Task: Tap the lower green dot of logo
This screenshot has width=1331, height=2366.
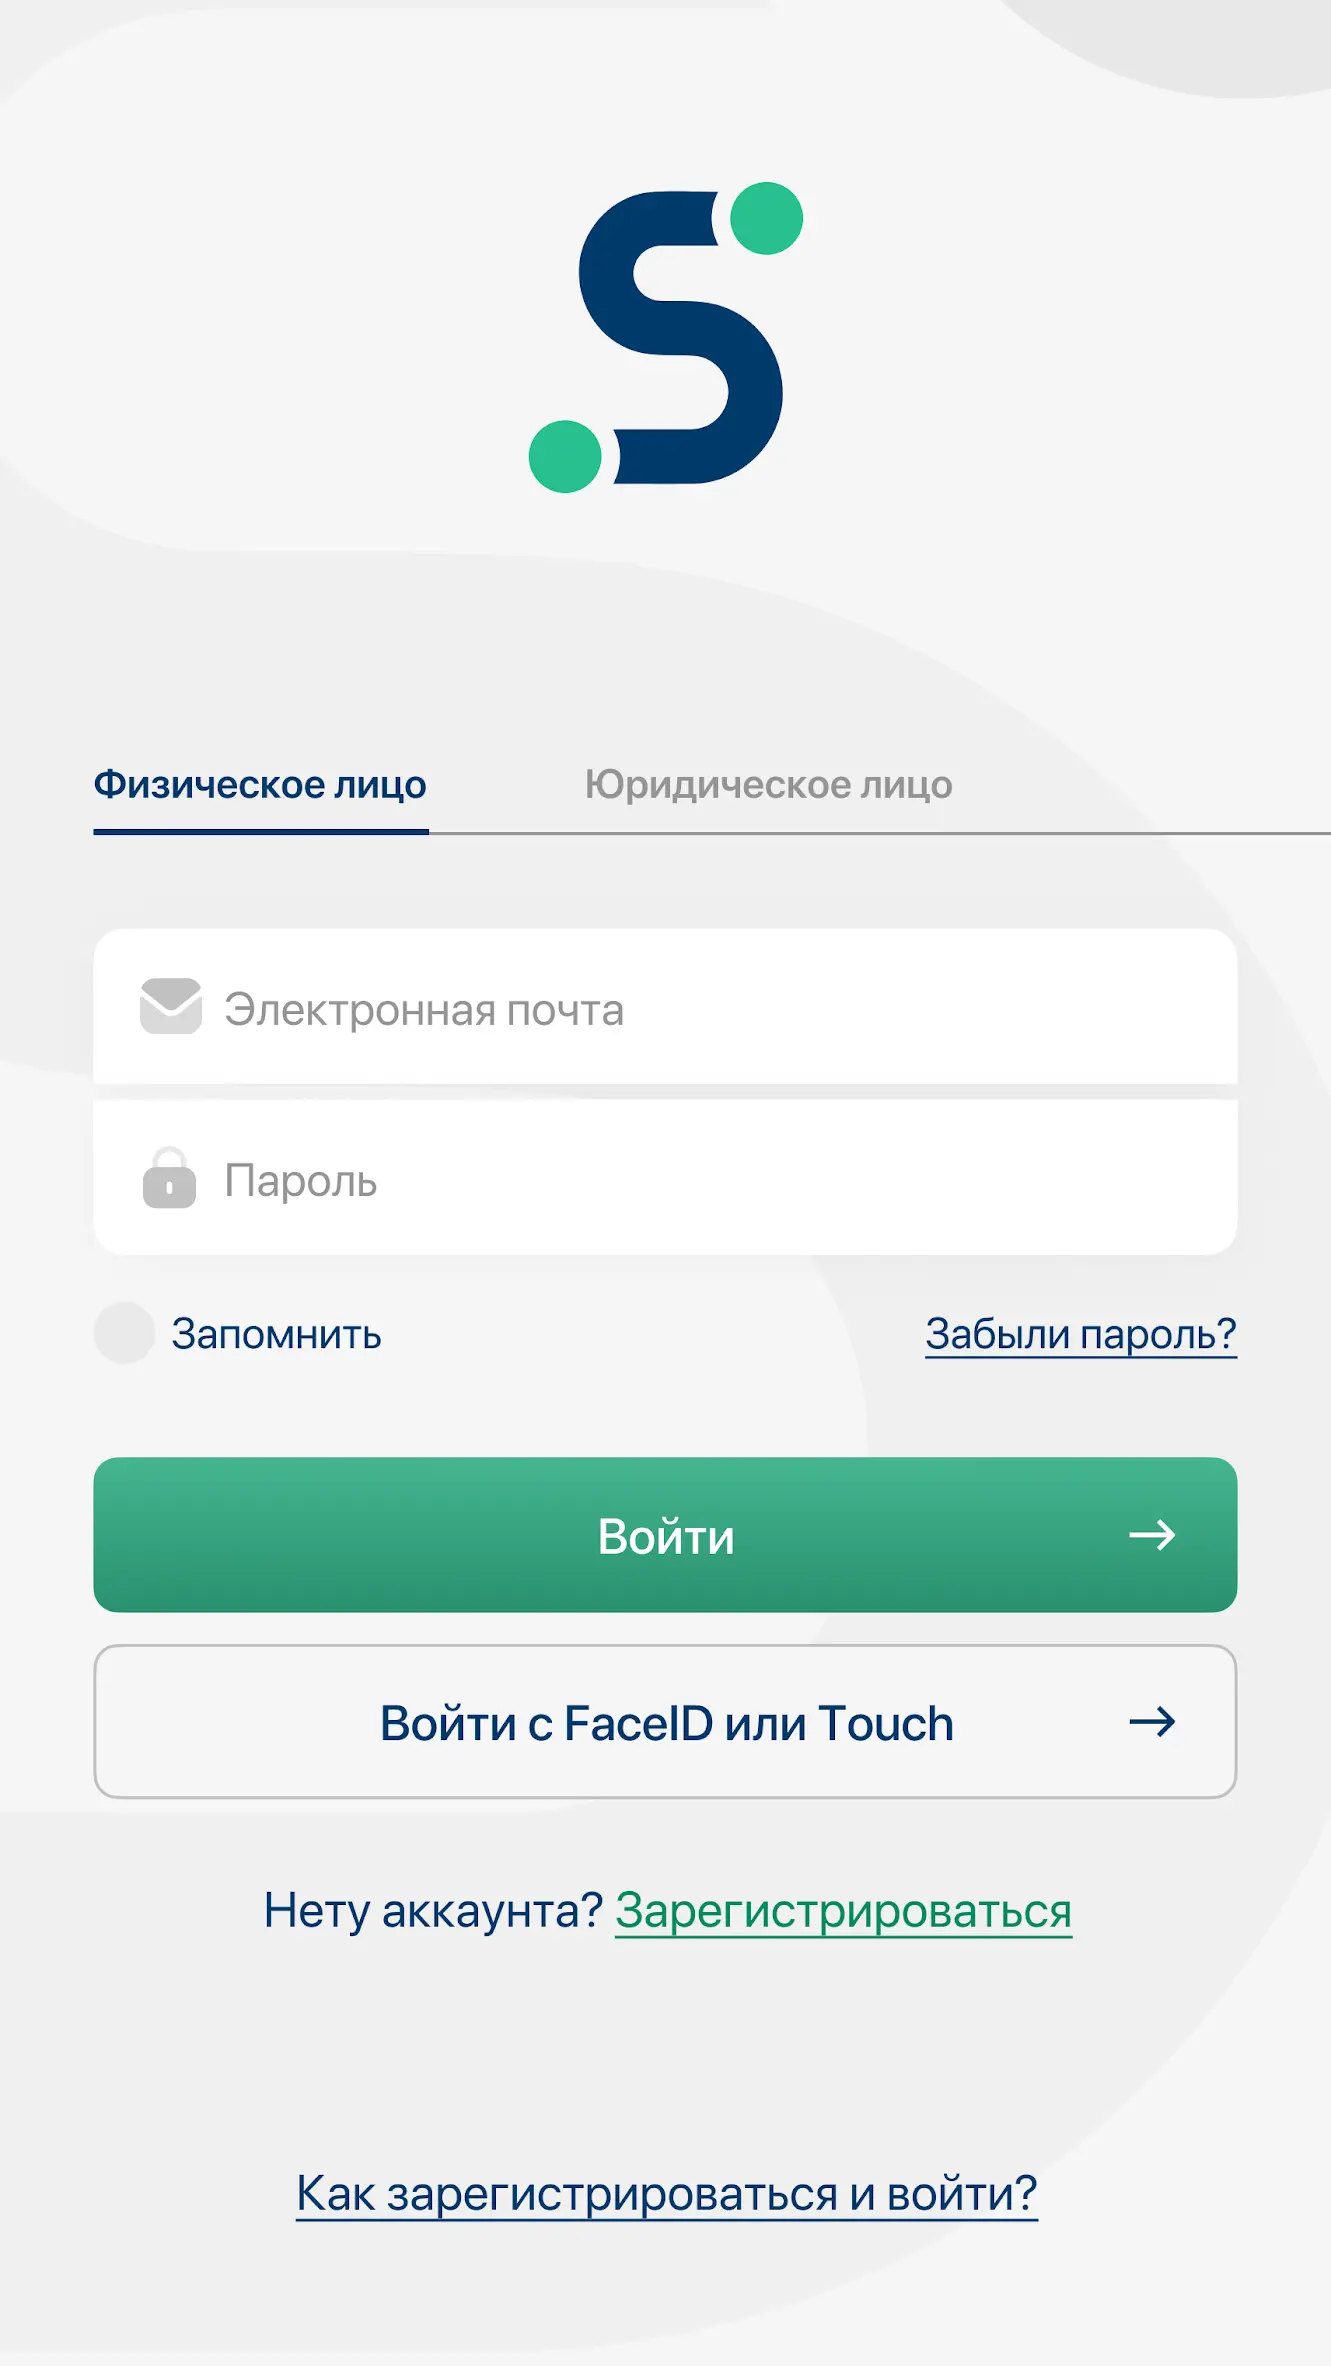Action: tap(565, 457)
